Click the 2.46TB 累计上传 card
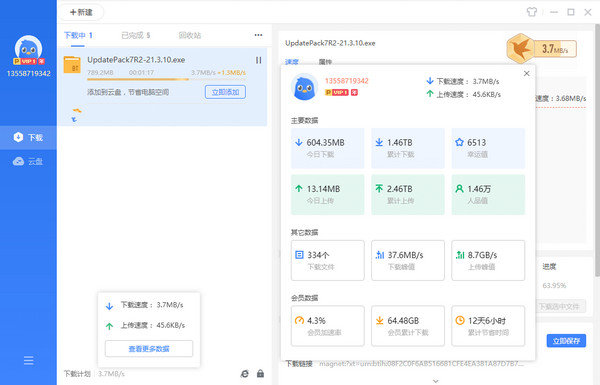The width and height of the screenshot is (600, 385). pos(408,194)
